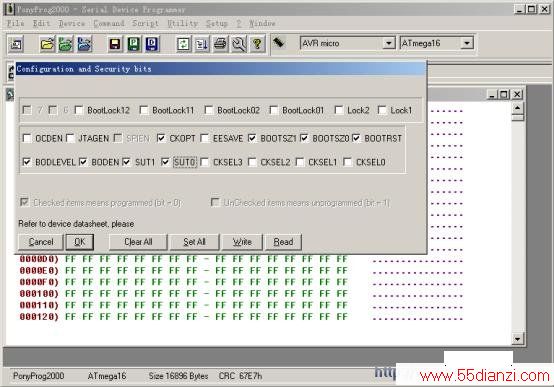The width and height of the screenshot is (554, 387).
Task: Open the Utility menu
Action: (x=182, y=23)
